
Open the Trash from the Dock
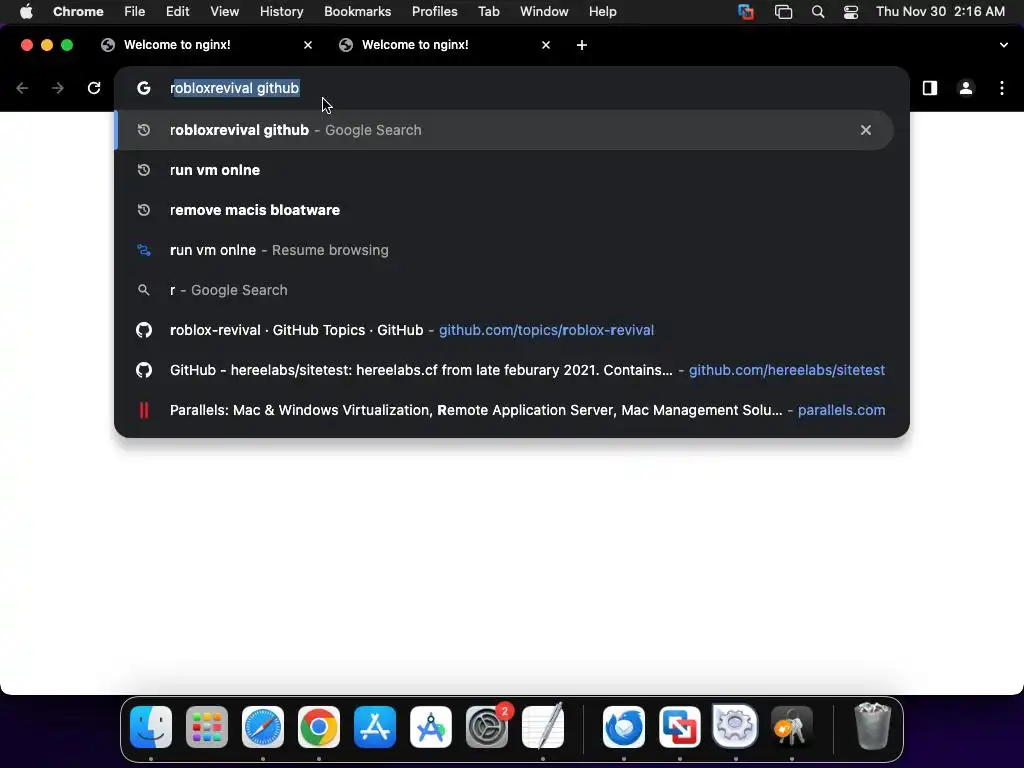tap(872, 727)
